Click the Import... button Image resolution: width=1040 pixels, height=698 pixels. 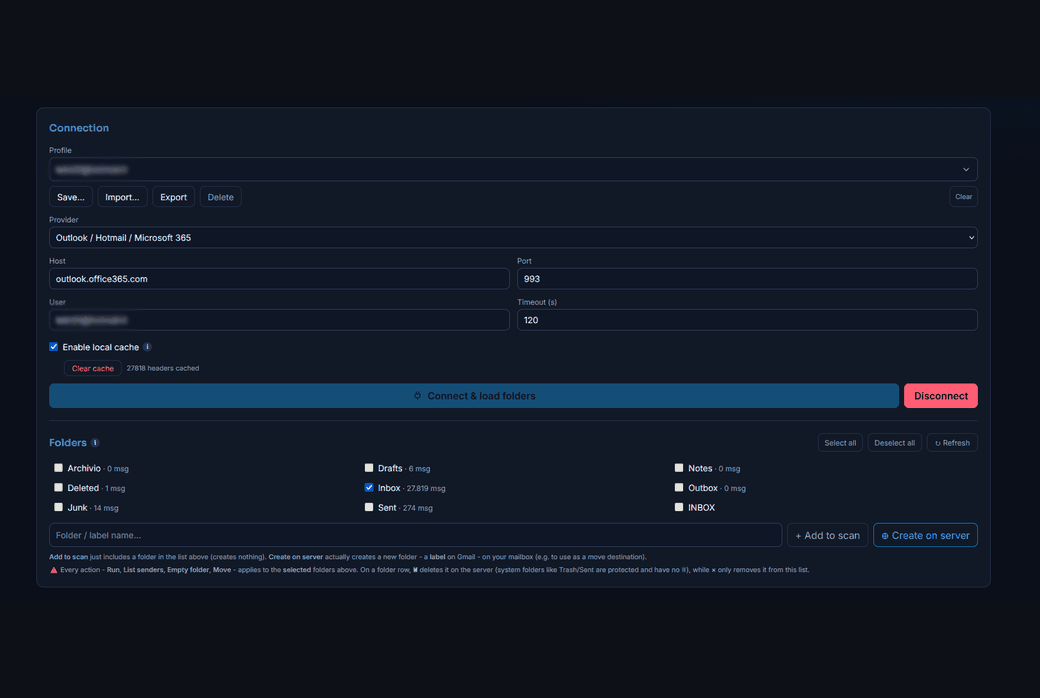122,197
